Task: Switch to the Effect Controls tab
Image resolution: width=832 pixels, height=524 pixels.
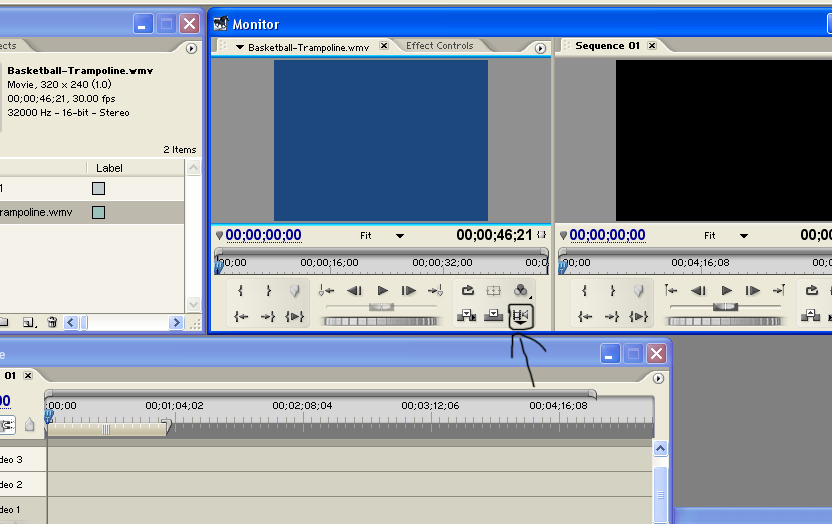Action: (x=439, y=46)
